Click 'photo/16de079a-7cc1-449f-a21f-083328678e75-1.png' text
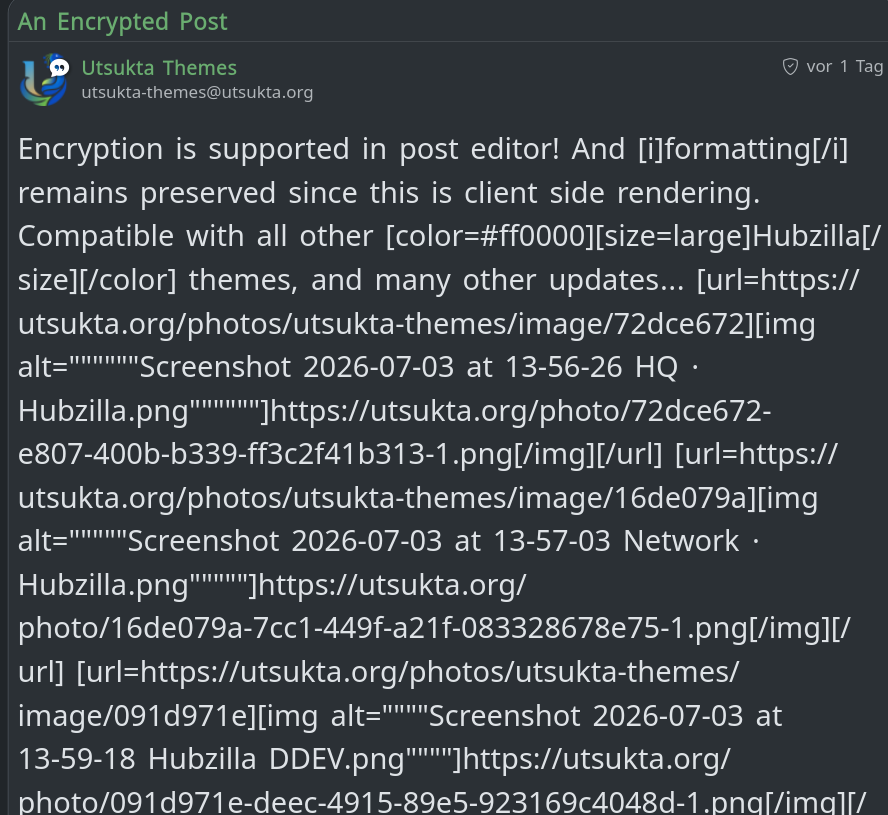 tap(383, 629)
